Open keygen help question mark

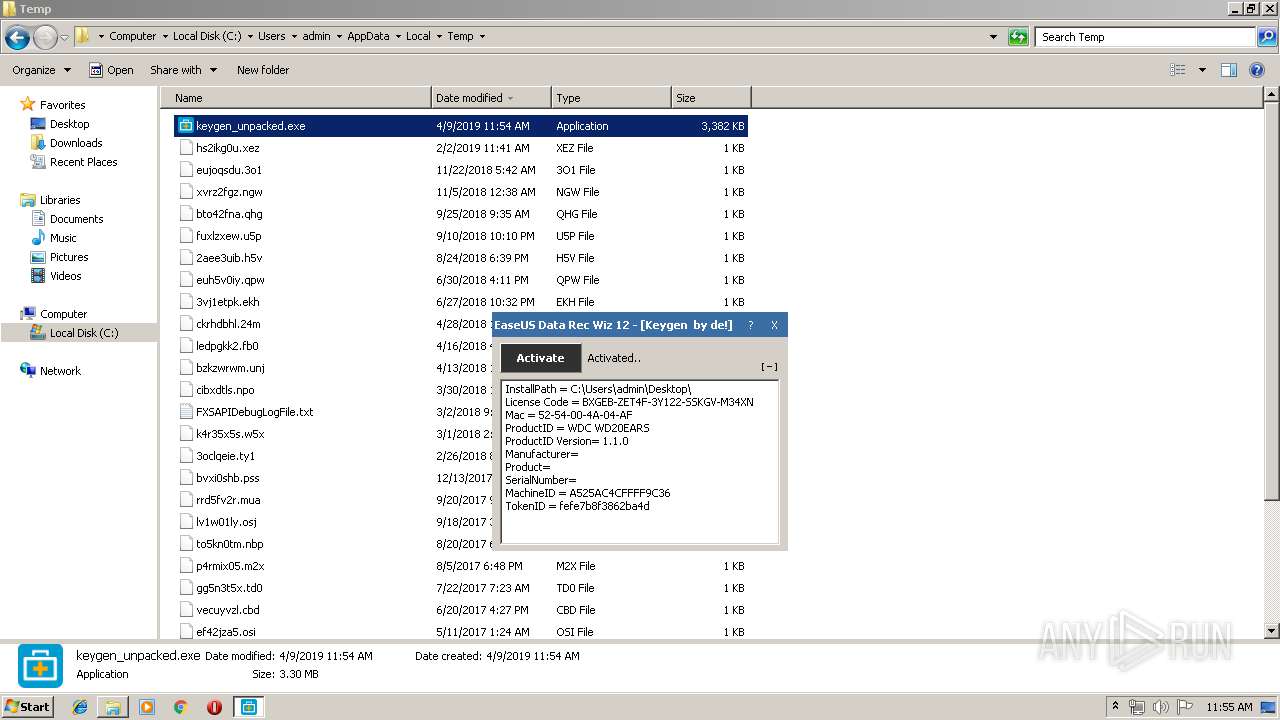tap(751, 325)
